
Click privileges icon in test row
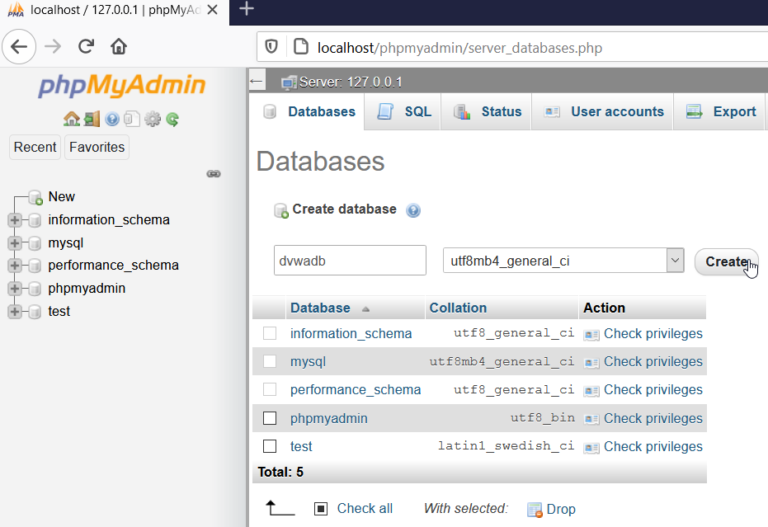coord(591,448)
